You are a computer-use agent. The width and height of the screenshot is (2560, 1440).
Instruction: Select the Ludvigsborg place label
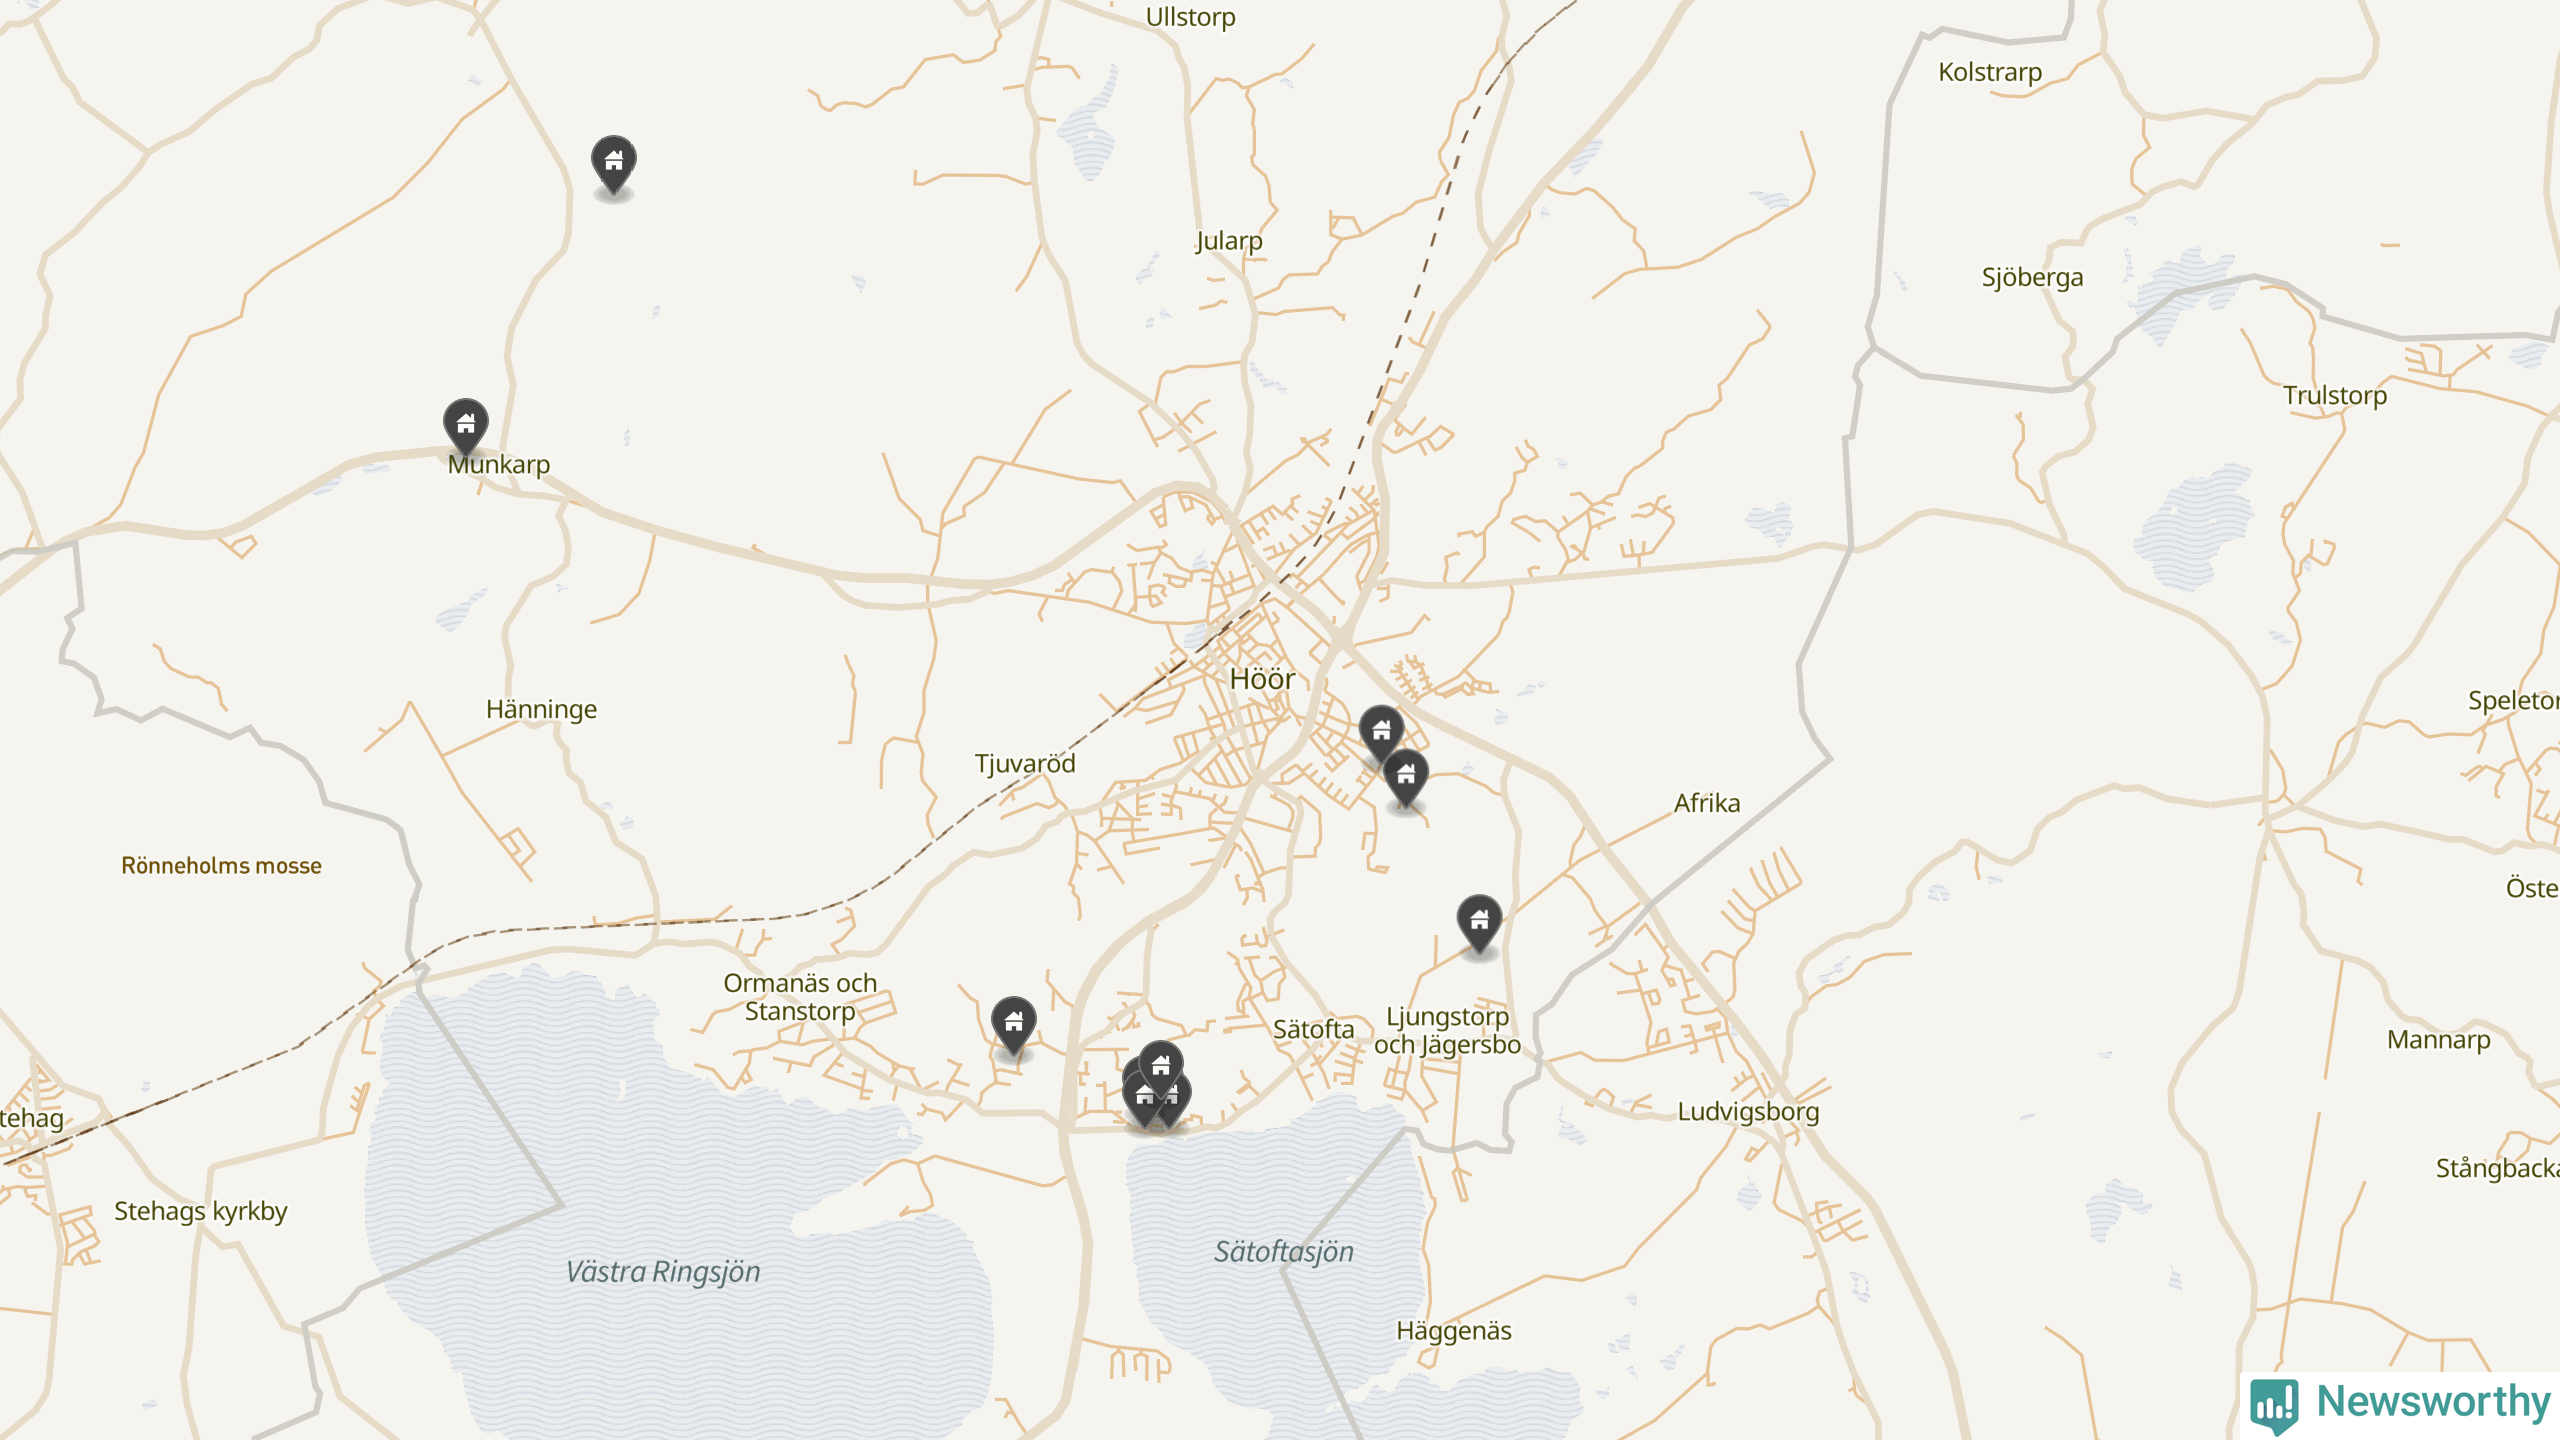click(1748, 1112)
